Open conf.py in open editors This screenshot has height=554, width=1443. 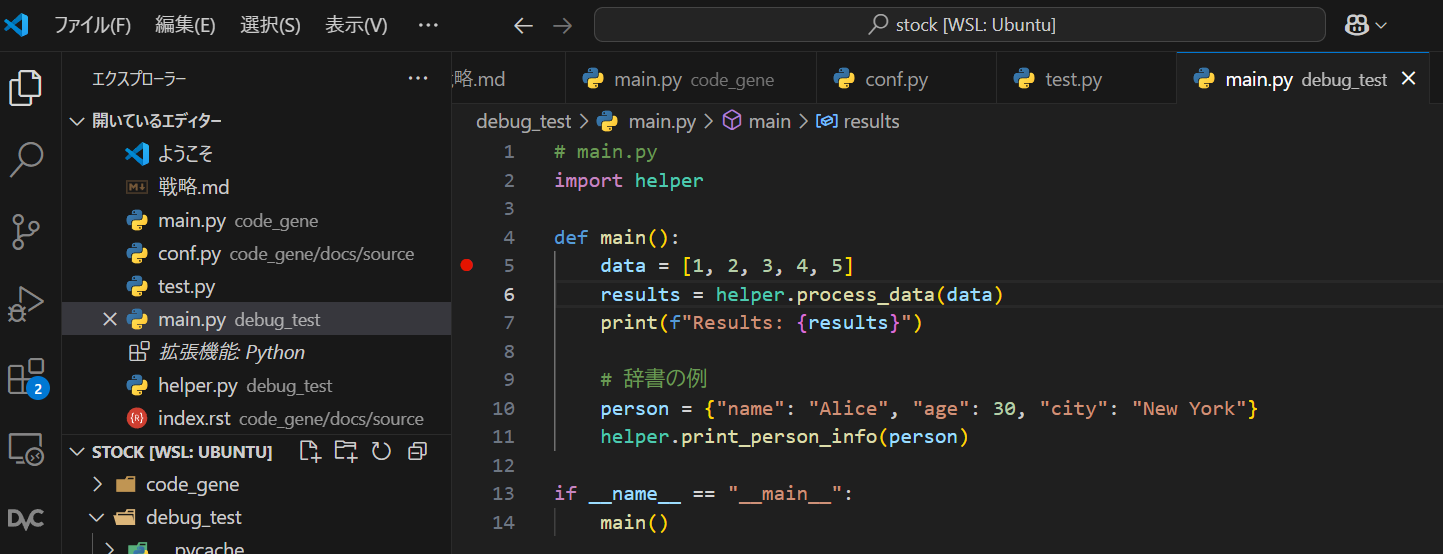pyautogui.click(x=256, y=254)
